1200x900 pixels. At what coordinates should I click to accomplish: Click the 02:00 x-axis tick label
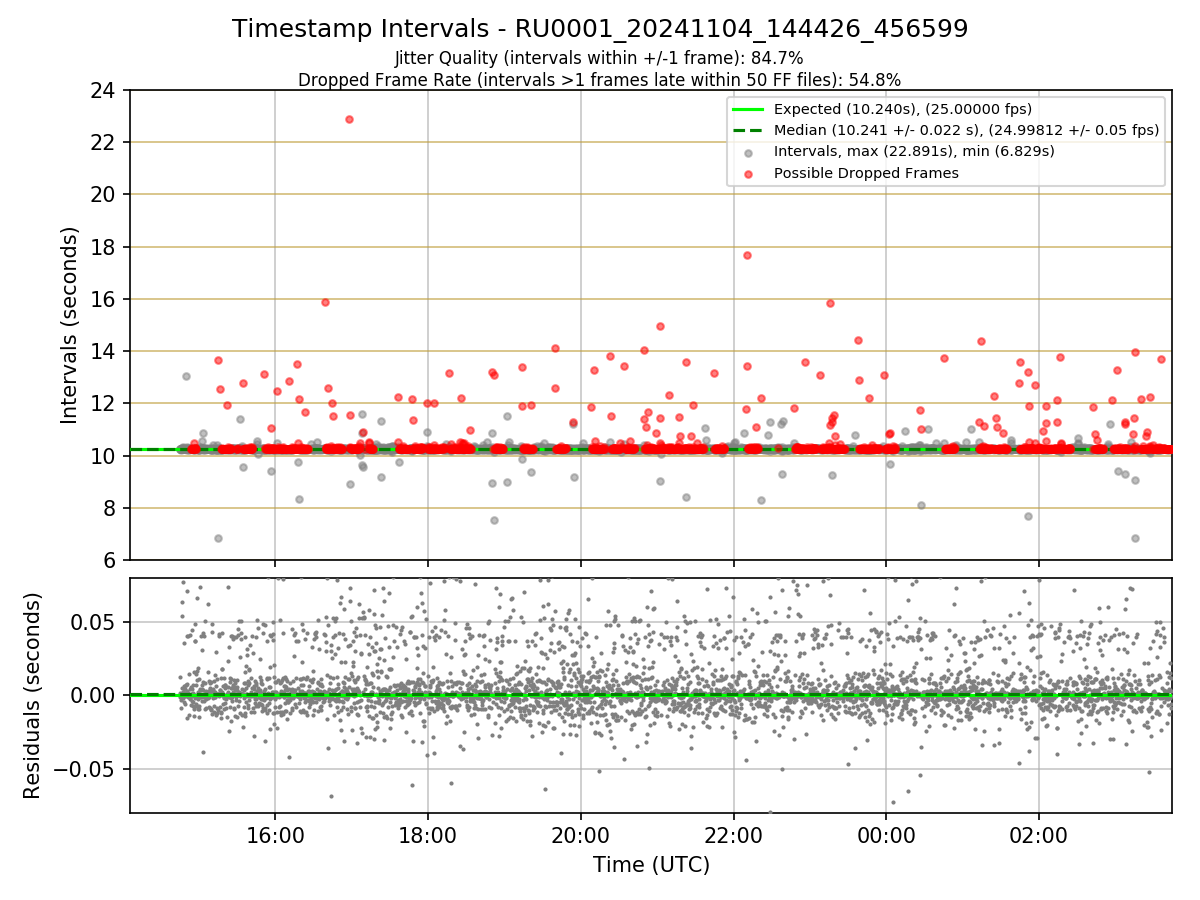coord(1038,834)
